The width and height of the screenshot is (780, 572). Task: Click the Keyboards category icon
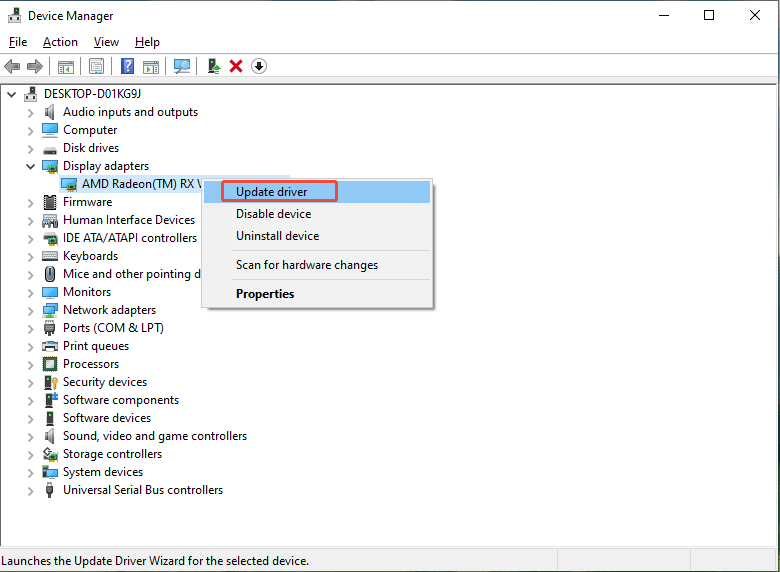[50, 256]
